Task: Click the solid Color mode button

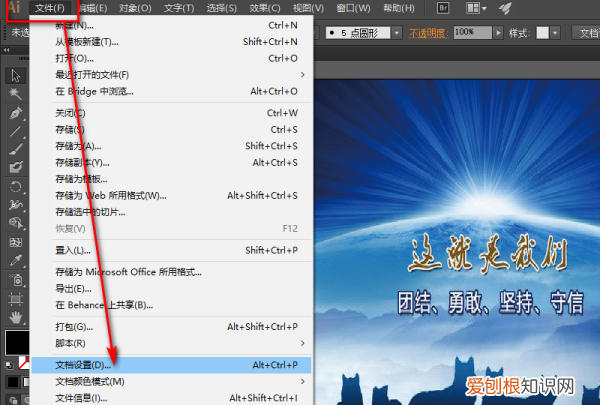Action: point(13,382)
